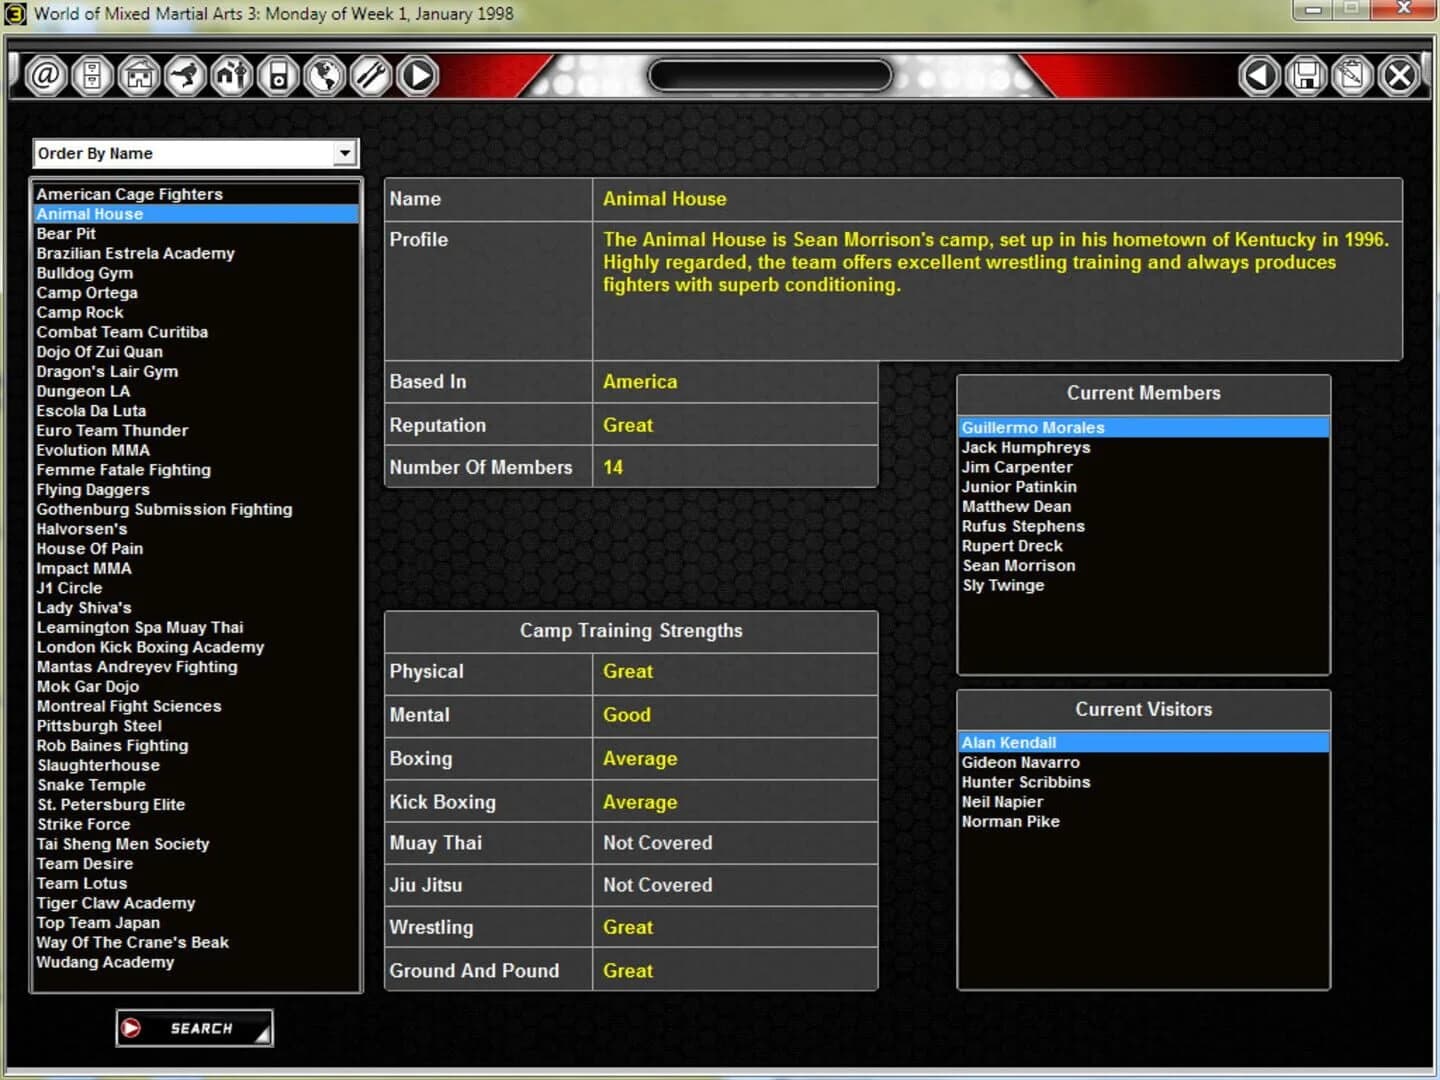Open the media player icon on the toolbar

pyautogui.click(x=278, y=75)
